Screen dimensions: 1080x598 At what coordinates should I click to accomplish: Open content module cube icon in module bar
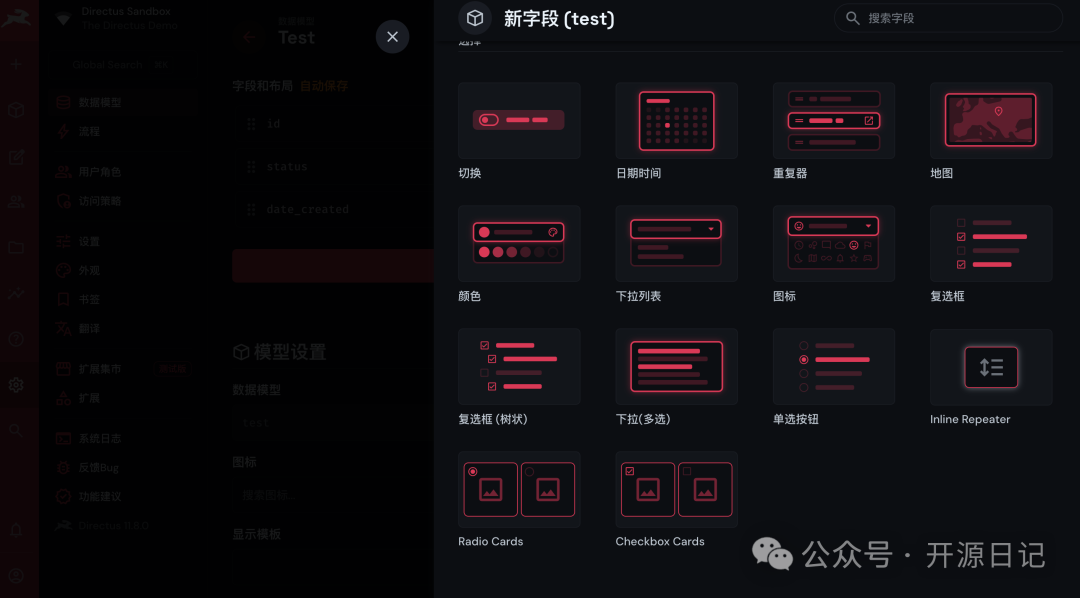pos(17,110)
